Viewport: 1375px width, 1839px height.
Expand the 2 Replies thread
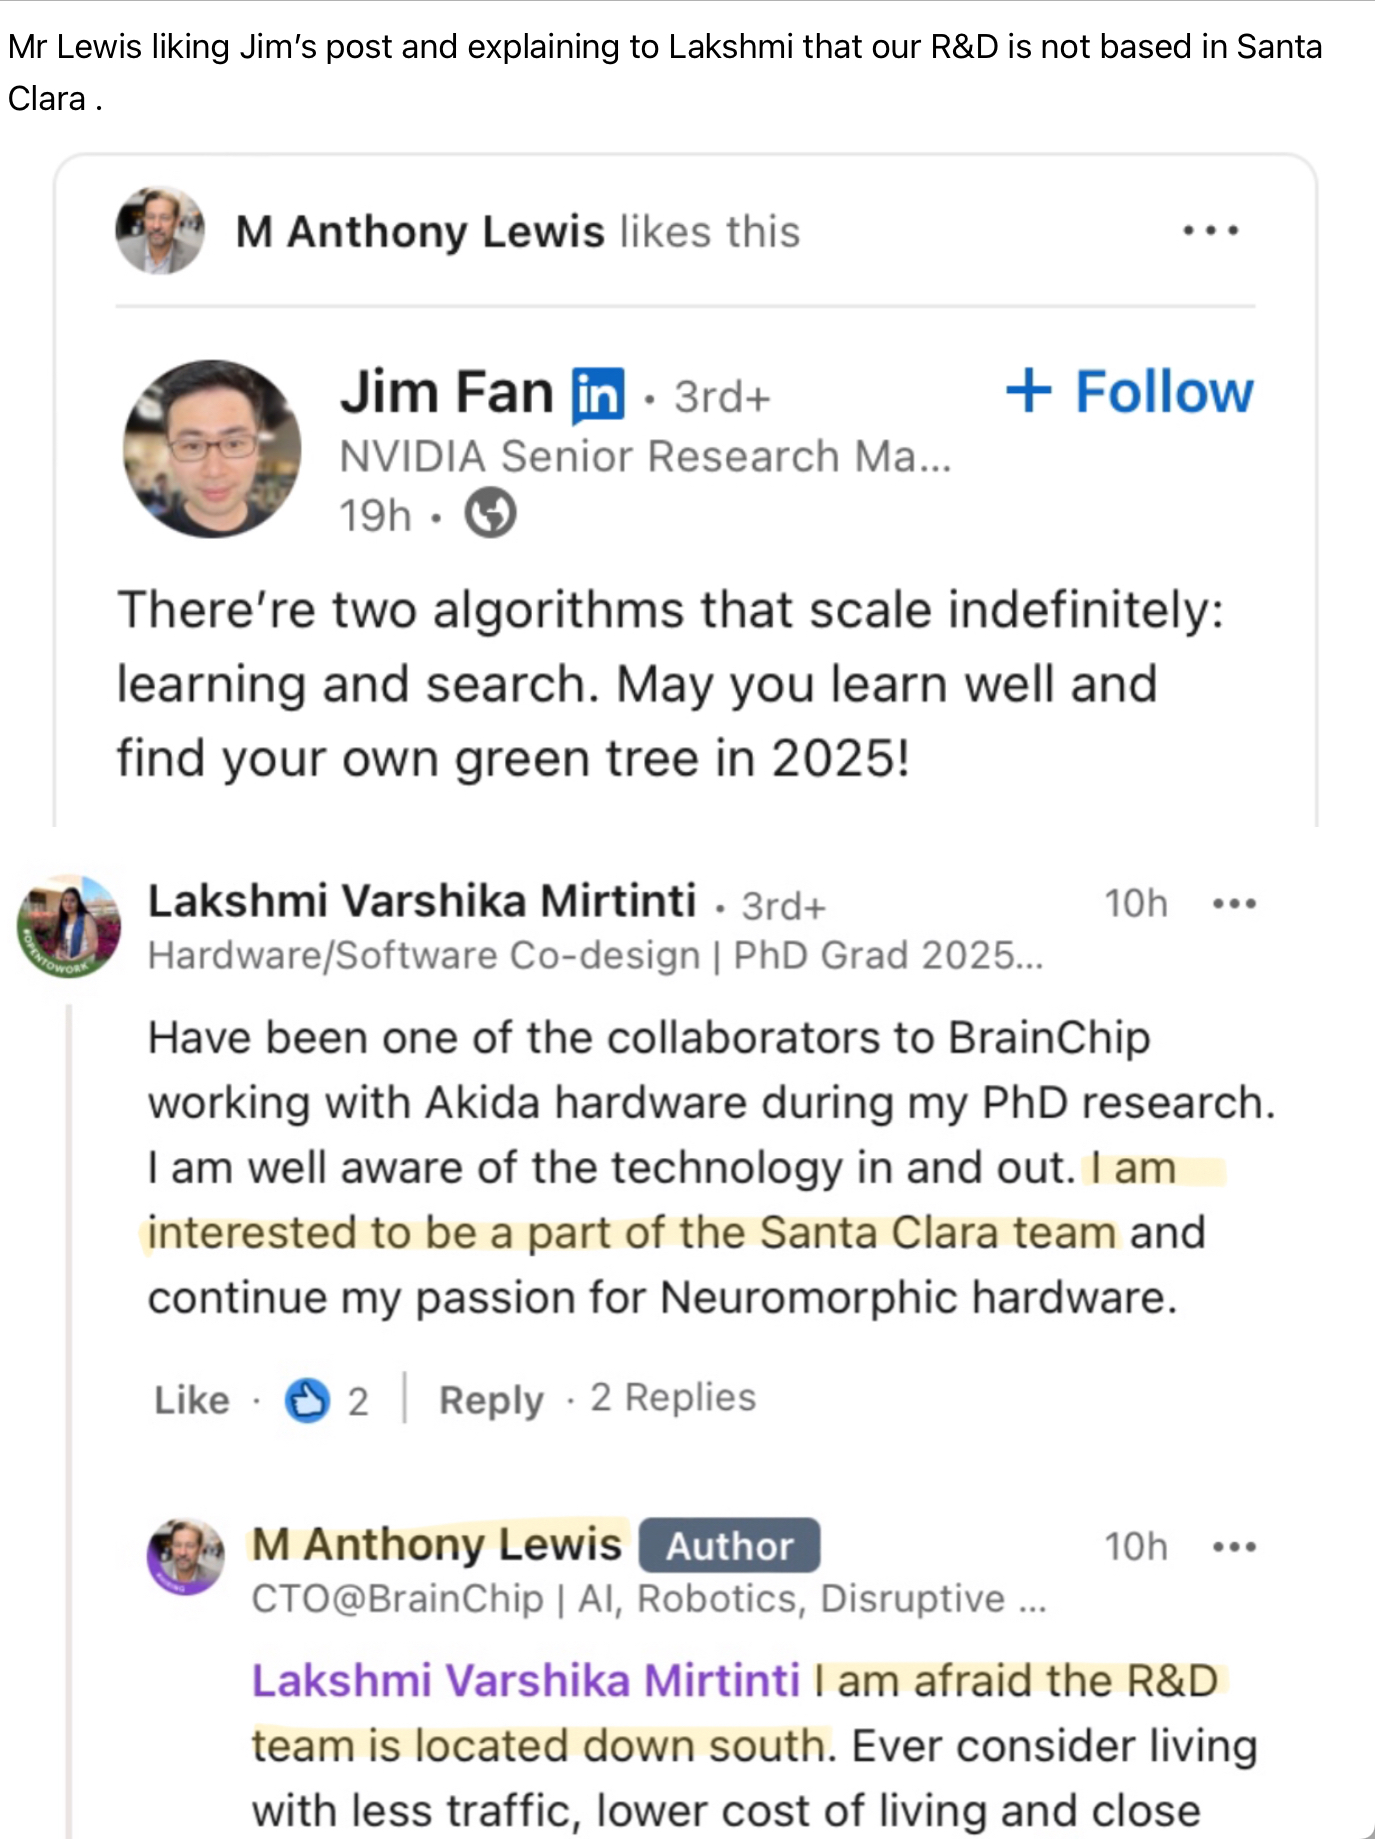tap(673, 1398)
